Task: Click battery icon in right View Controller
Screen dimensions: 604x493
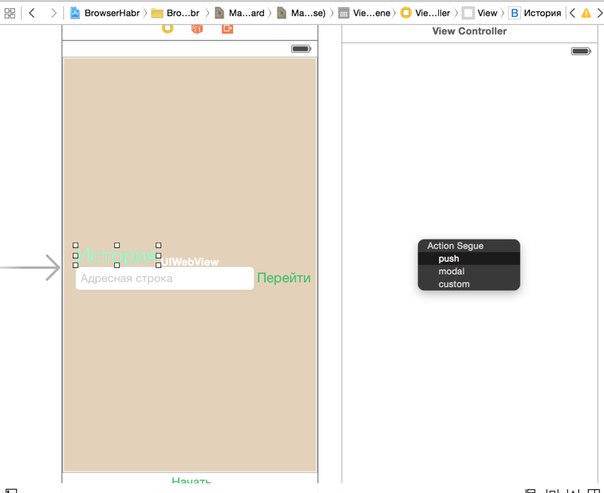Action: (581, 51)
